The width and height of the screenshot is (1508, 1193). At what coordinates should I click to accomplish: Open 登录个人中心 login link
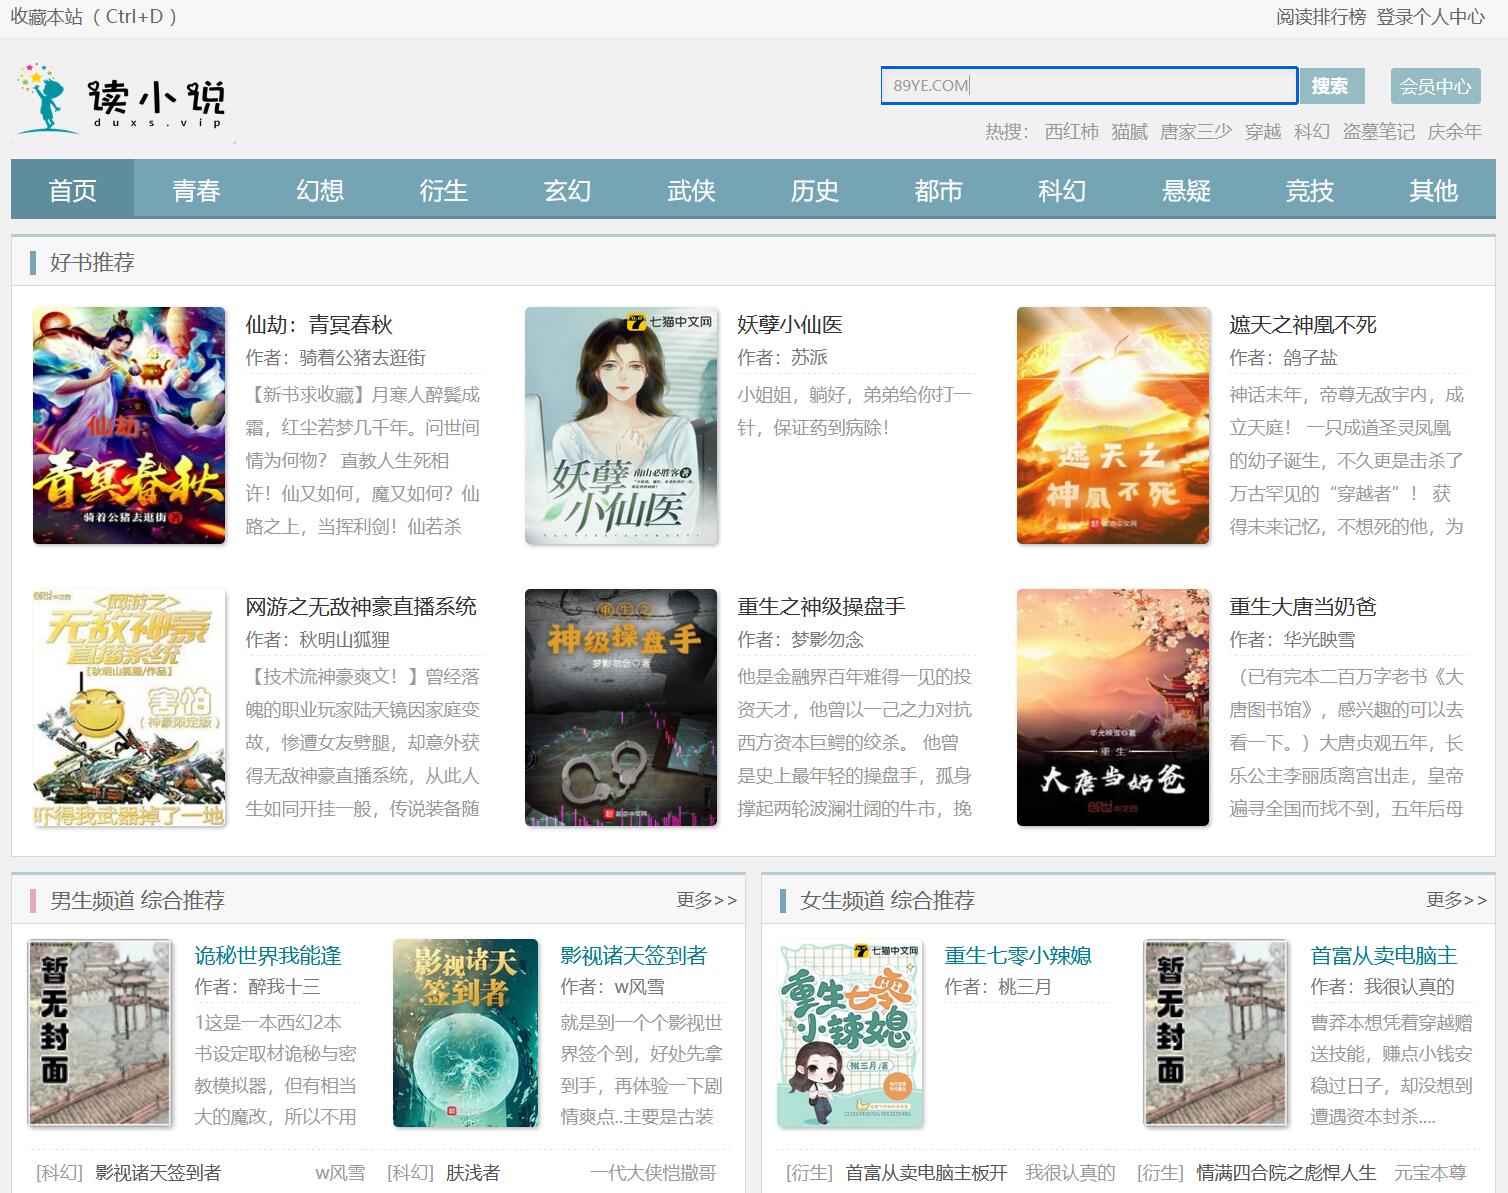[x=1430, y=17]
